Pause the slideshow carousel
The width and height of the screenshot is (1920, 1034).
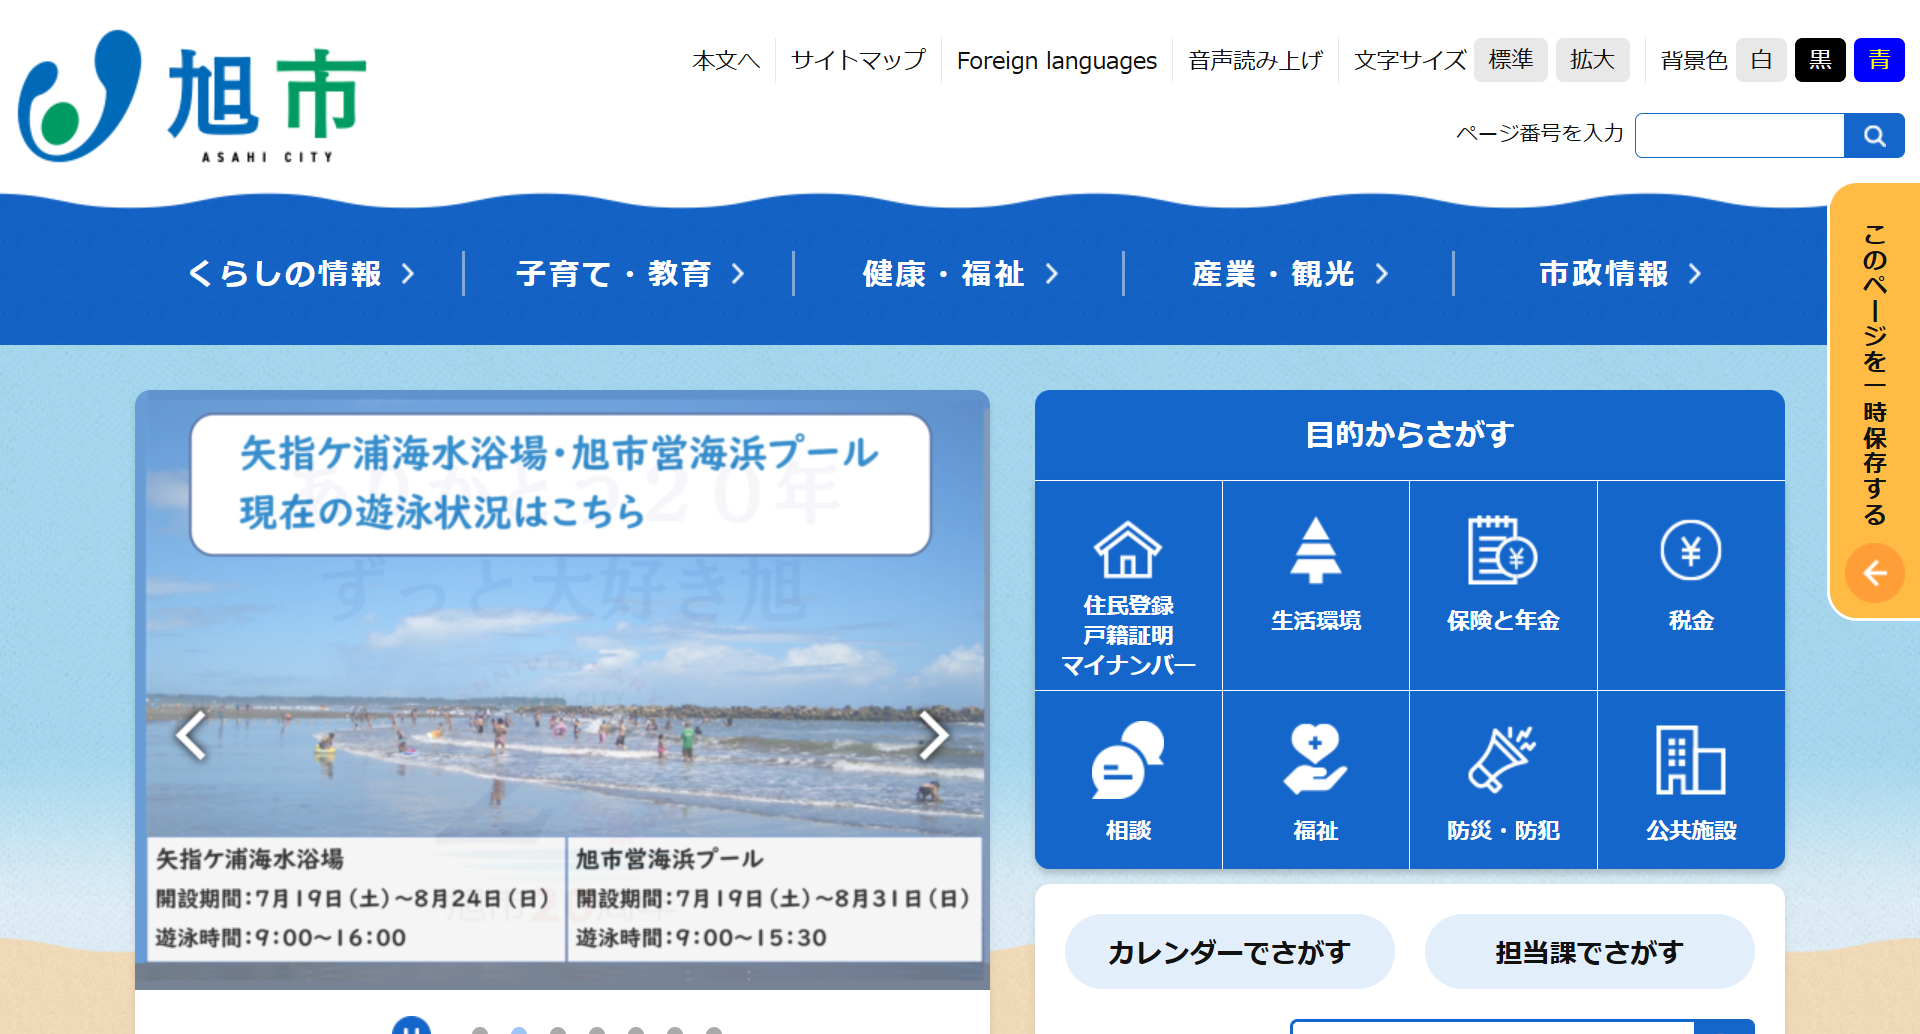[x=411, y=1026]
